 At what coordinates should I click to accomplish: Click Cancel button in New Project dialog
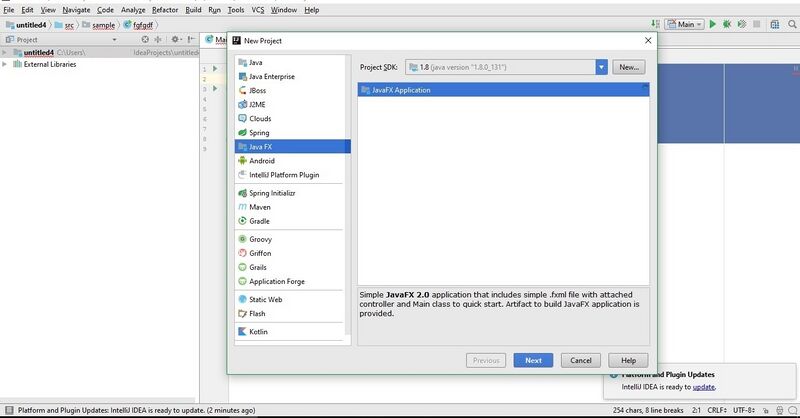(x=581, y=360)
